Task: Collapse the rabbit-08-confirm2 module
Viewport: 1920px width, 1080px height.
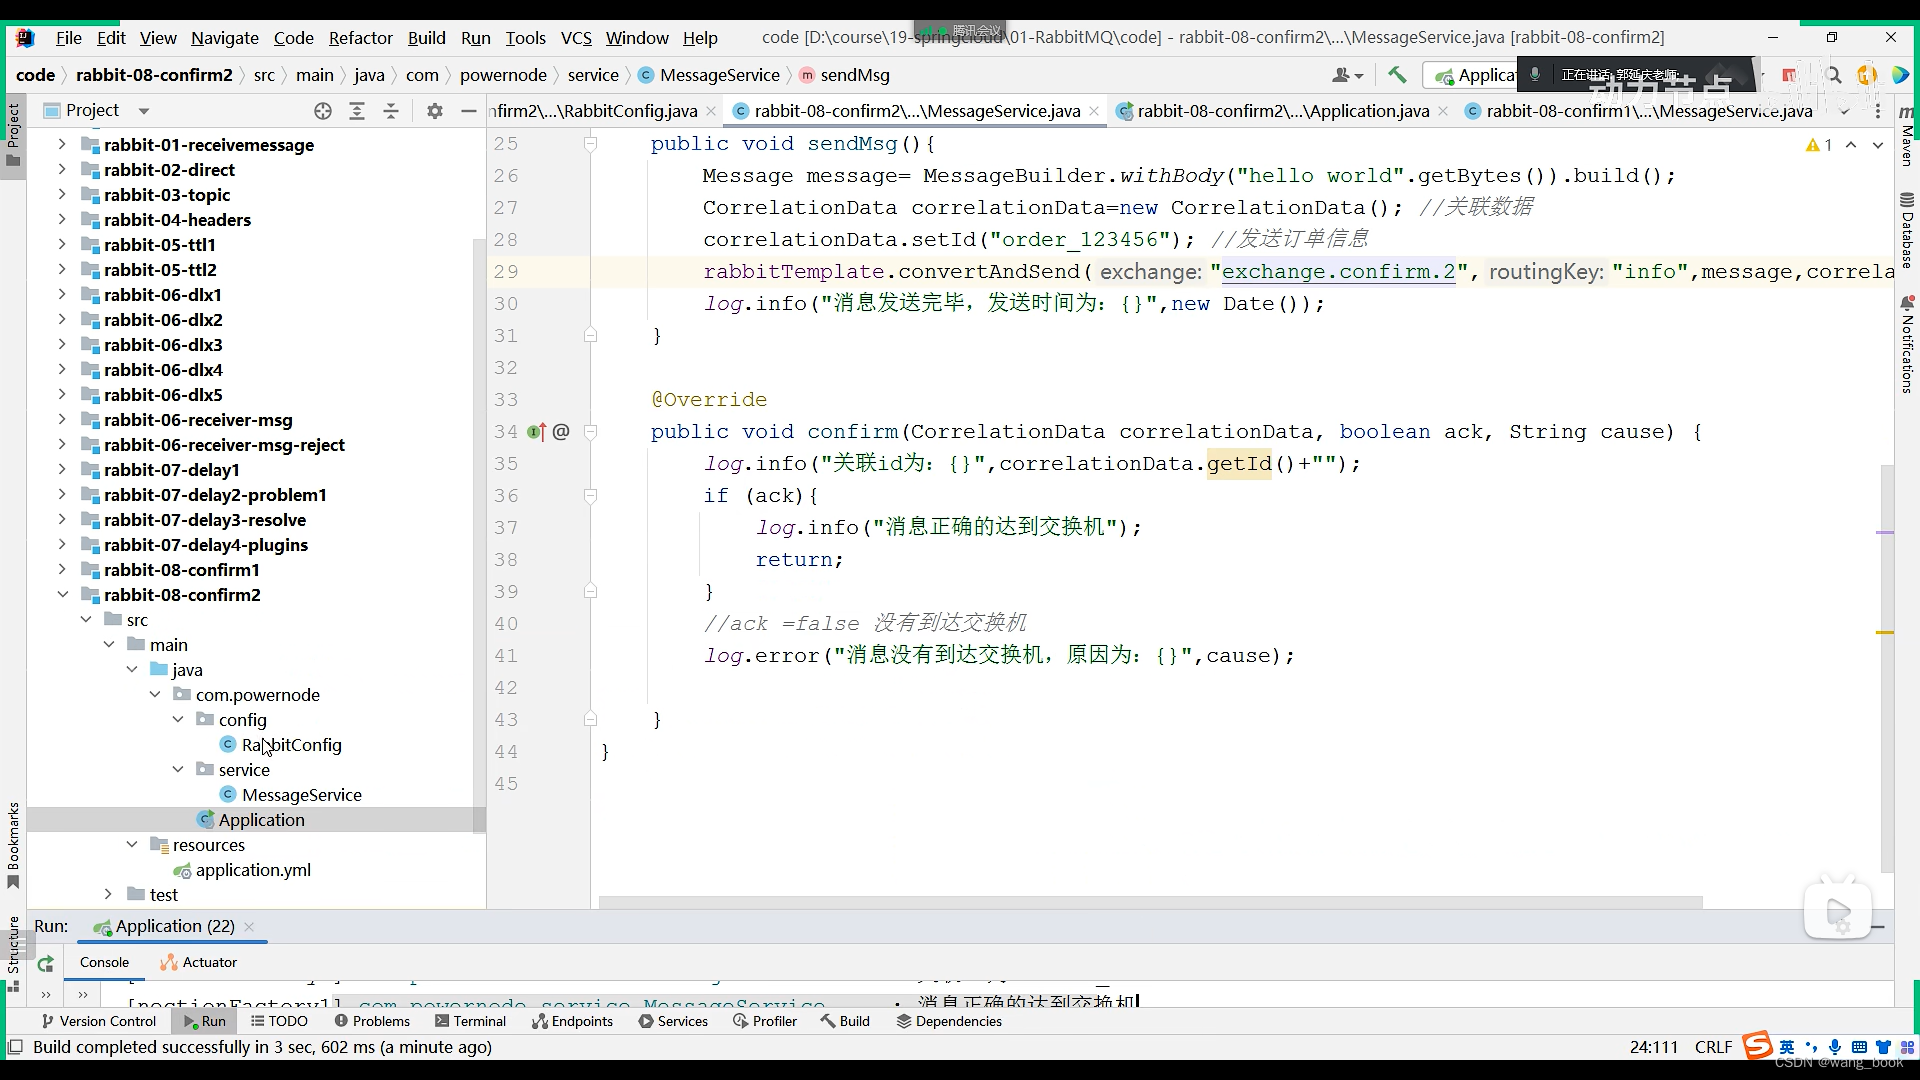Action: pyautogui.click(x=62, y=595)
